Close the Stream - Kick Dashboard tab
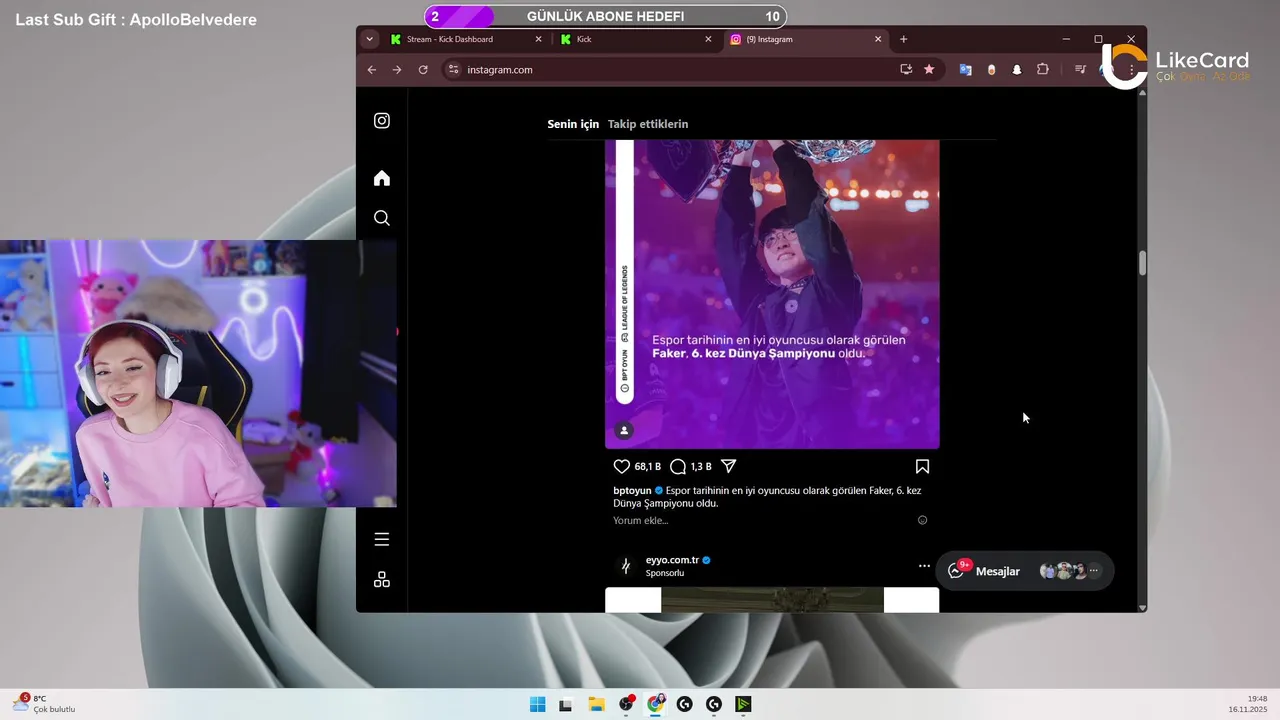Viewport: 1280px width, 720px height. 539,39
